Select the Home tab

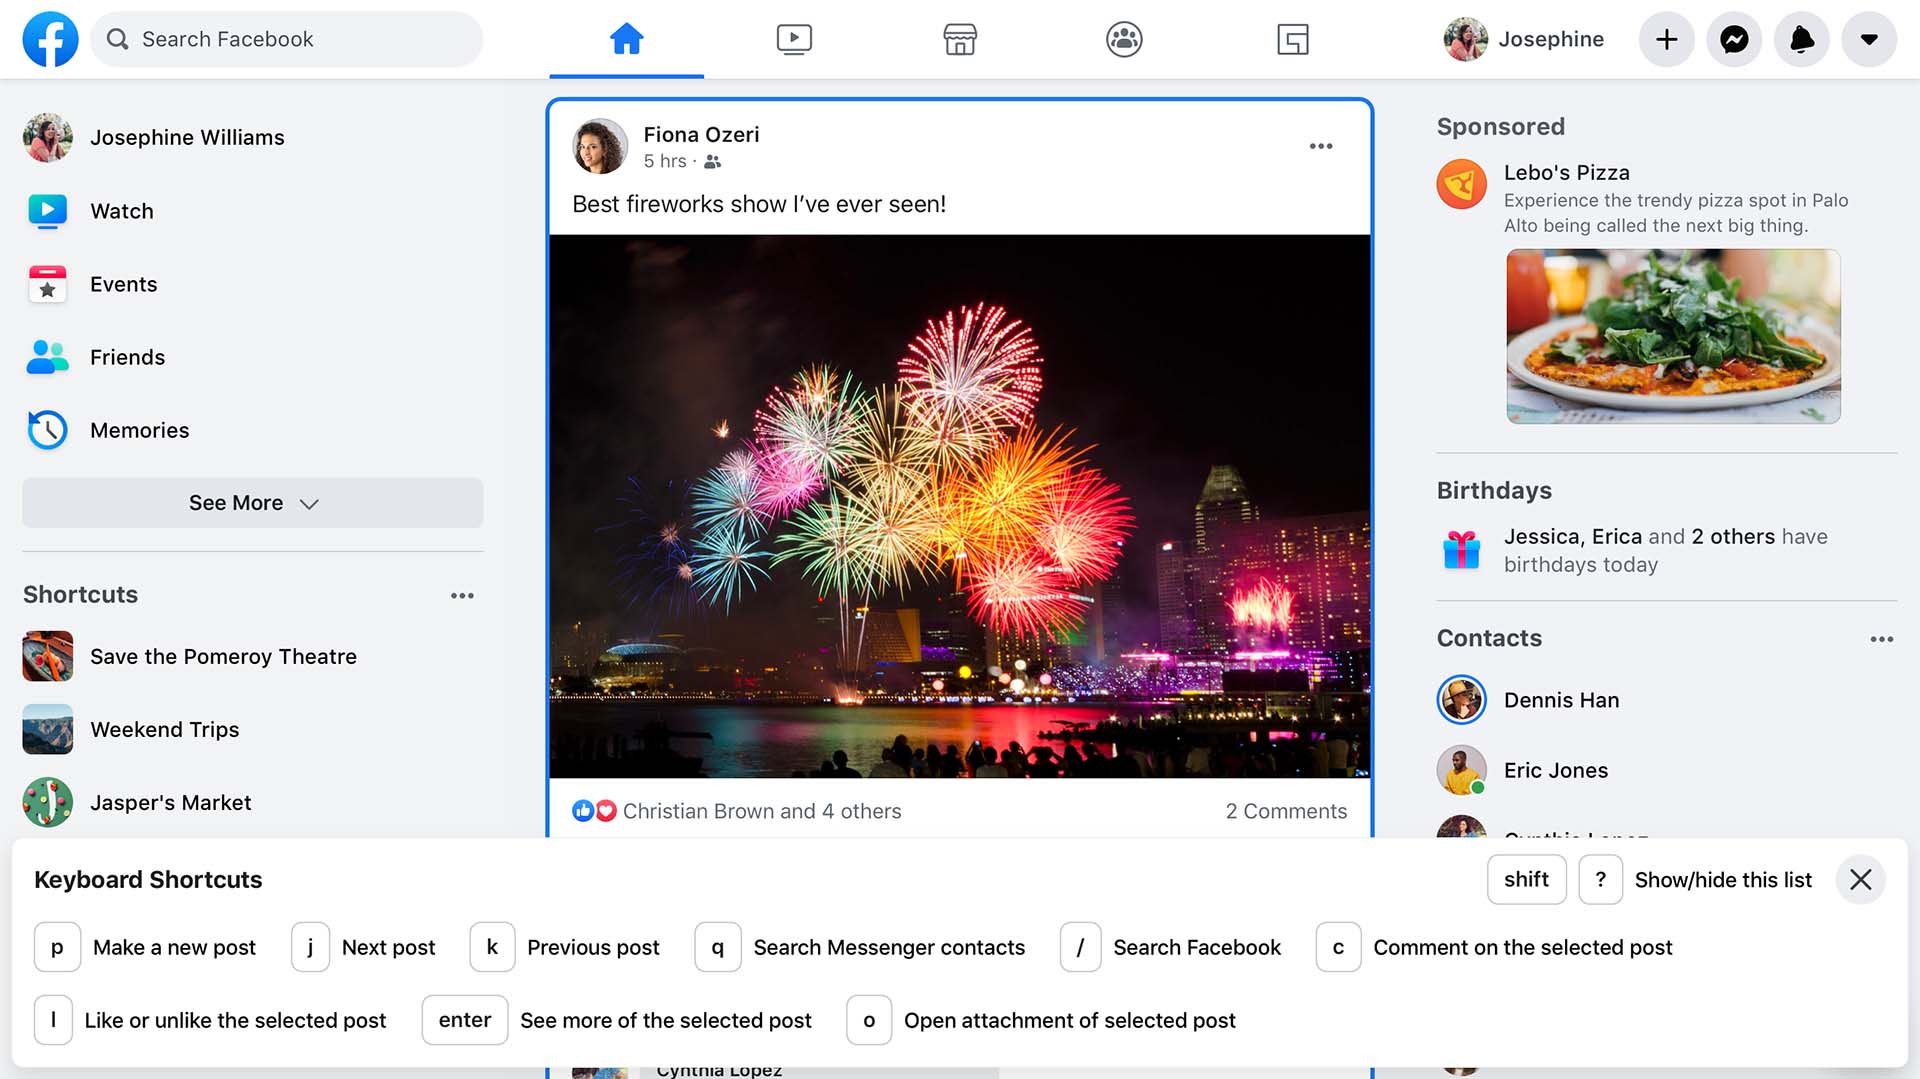[x=627, y=39]
